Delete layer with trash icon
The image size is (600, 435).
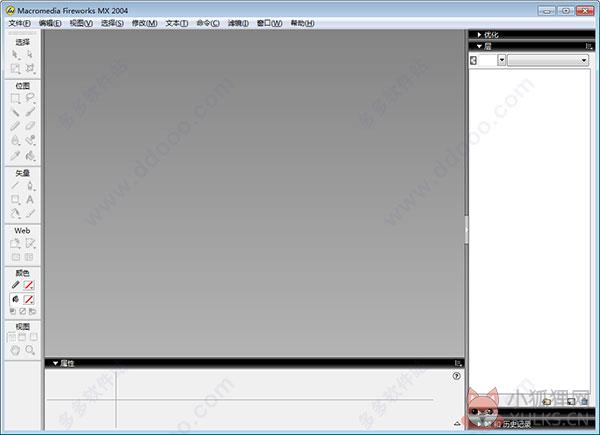pyautogui.click(x=584, y=401)
